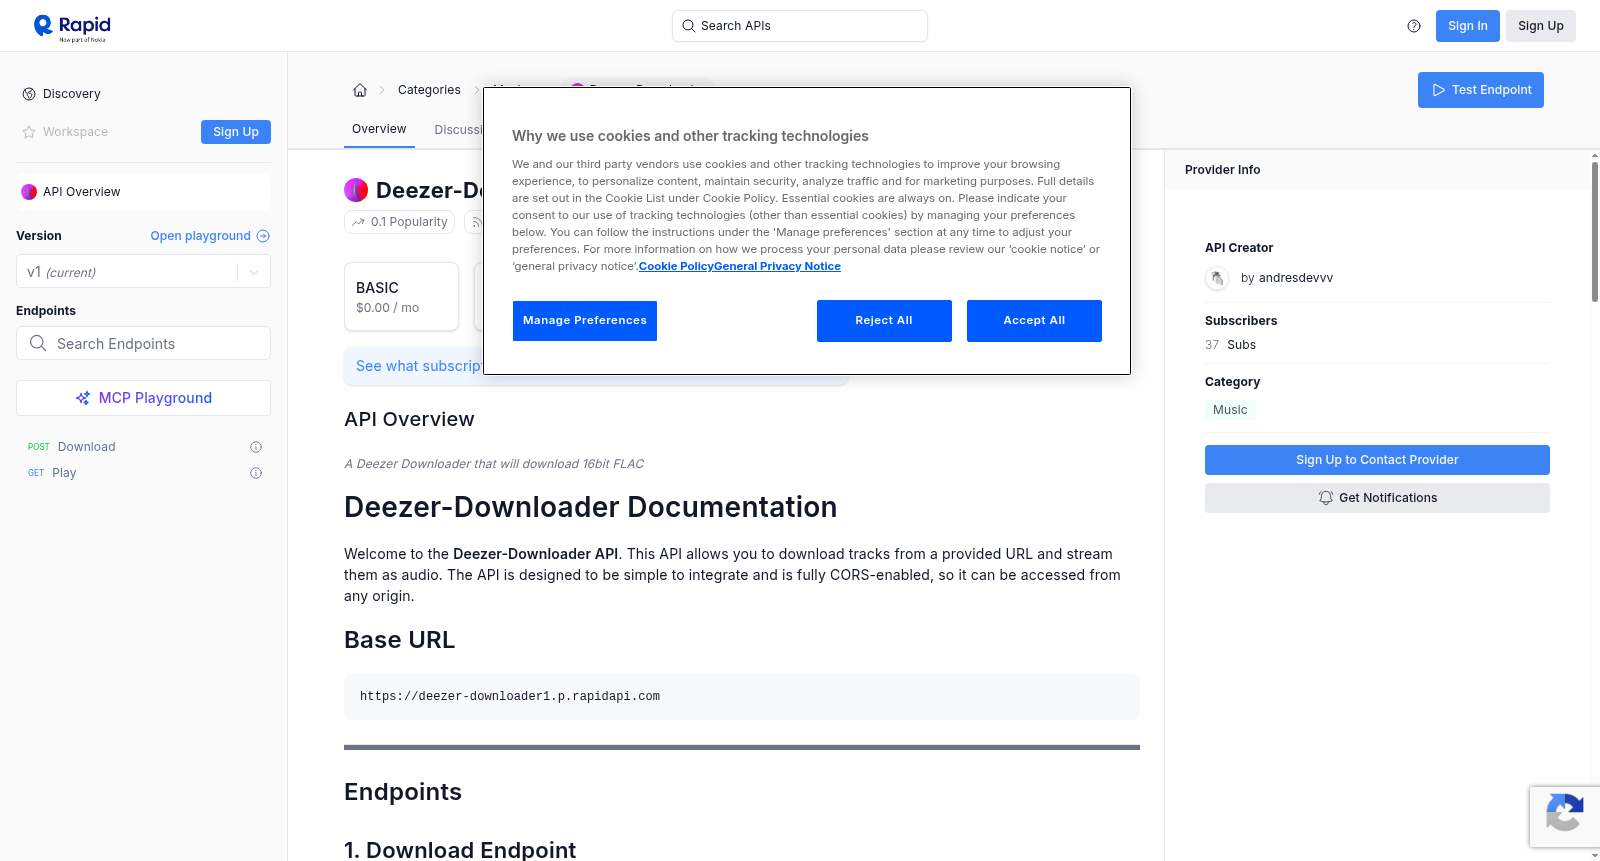Click the Rapid logo
The width and height of the screenshot is (1600, 861).
72,27
